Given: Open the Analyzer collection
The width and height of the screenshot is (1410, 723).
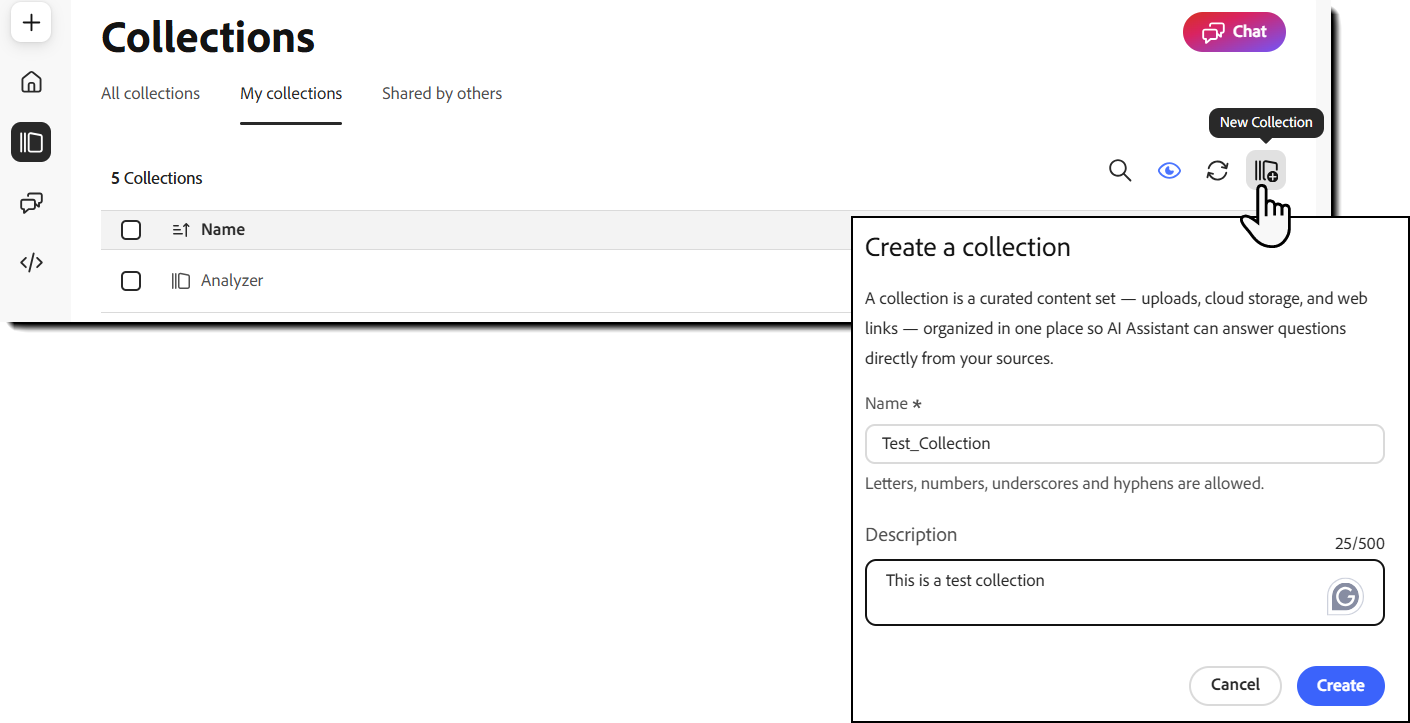Looking at the screenshot, I should (232, 281).
